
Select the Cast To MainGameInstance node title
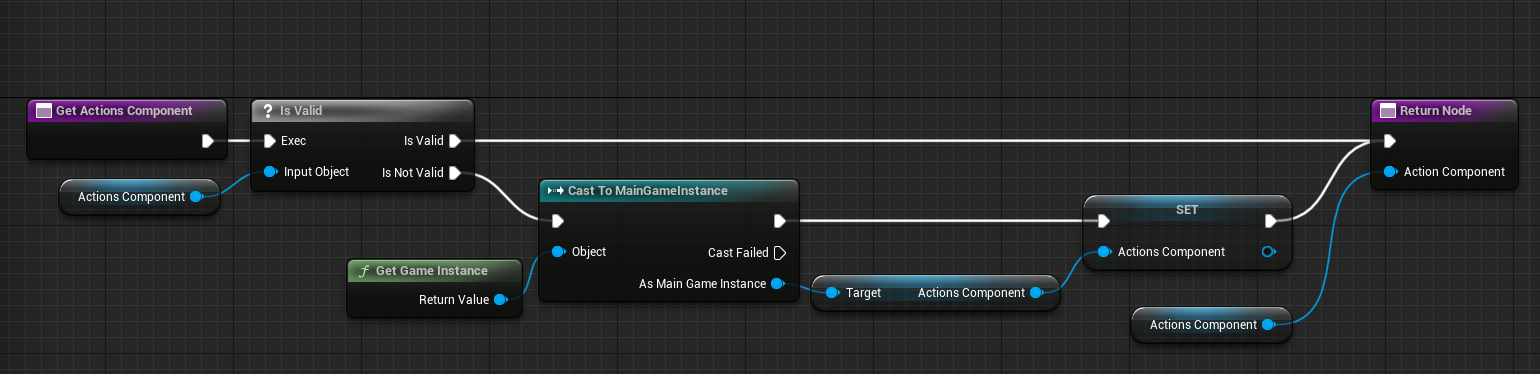[648, 191]
